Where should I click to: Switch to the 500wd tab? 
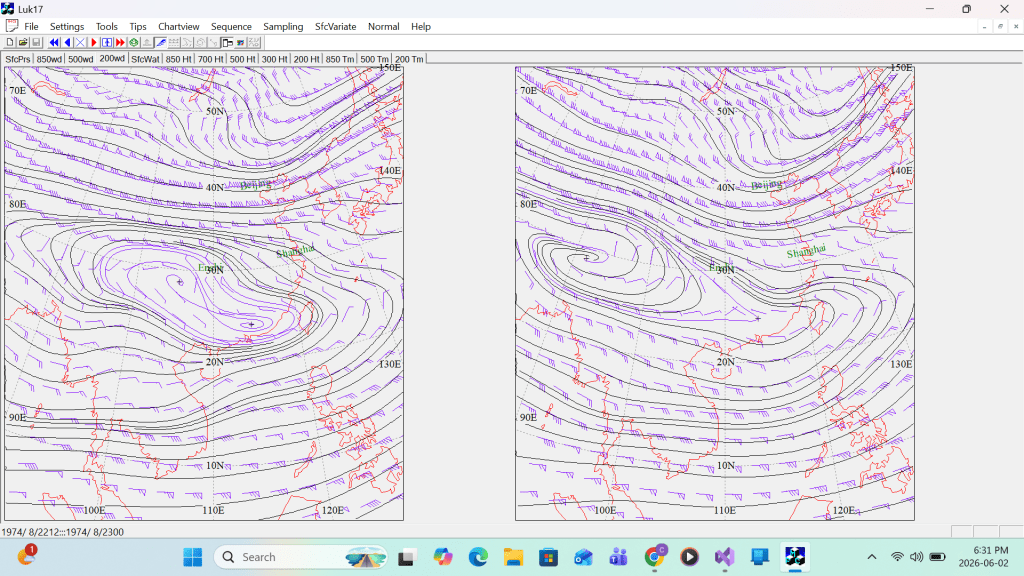coord(80,59)
